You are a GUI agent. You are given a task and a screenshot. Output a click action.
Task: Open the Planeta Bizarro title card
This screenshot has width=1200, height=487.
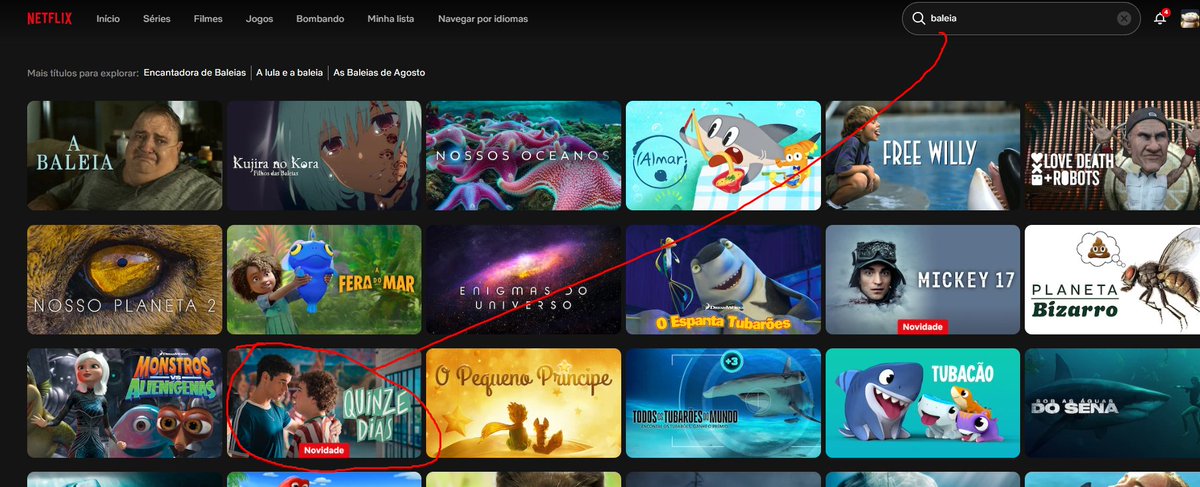tap(1112, 279)
